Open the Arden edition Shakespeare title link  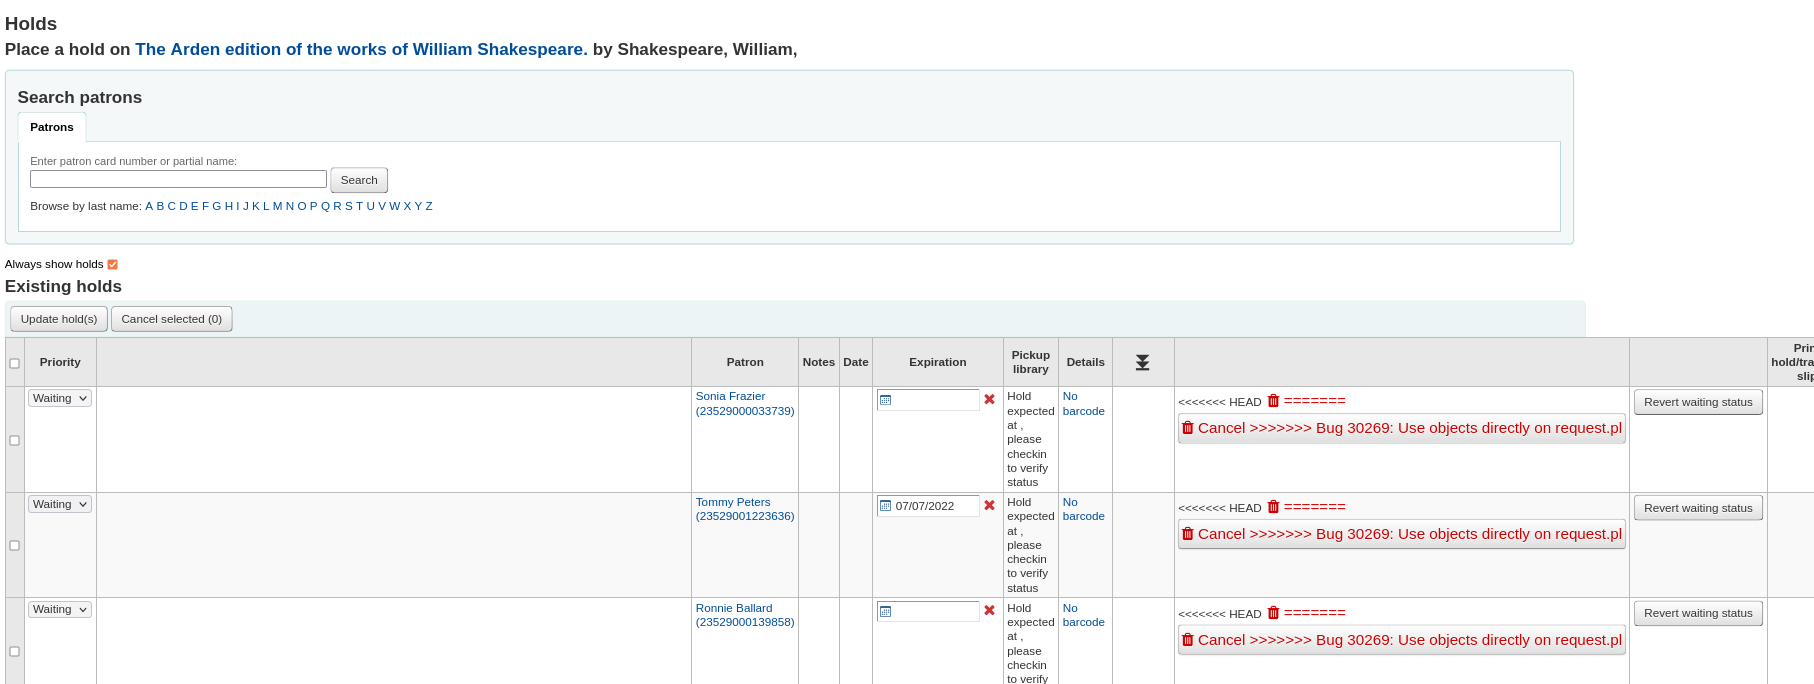(x=361, y=49)
